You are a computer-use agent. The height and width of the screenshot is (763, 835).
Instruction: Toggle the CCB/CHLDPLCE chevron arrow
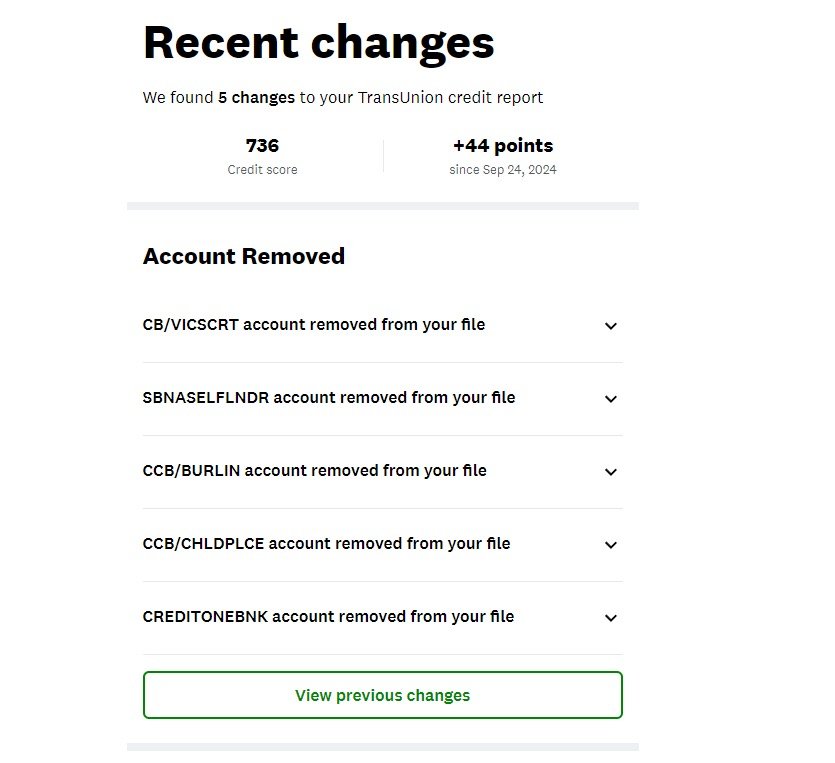(x=611, y=545)
